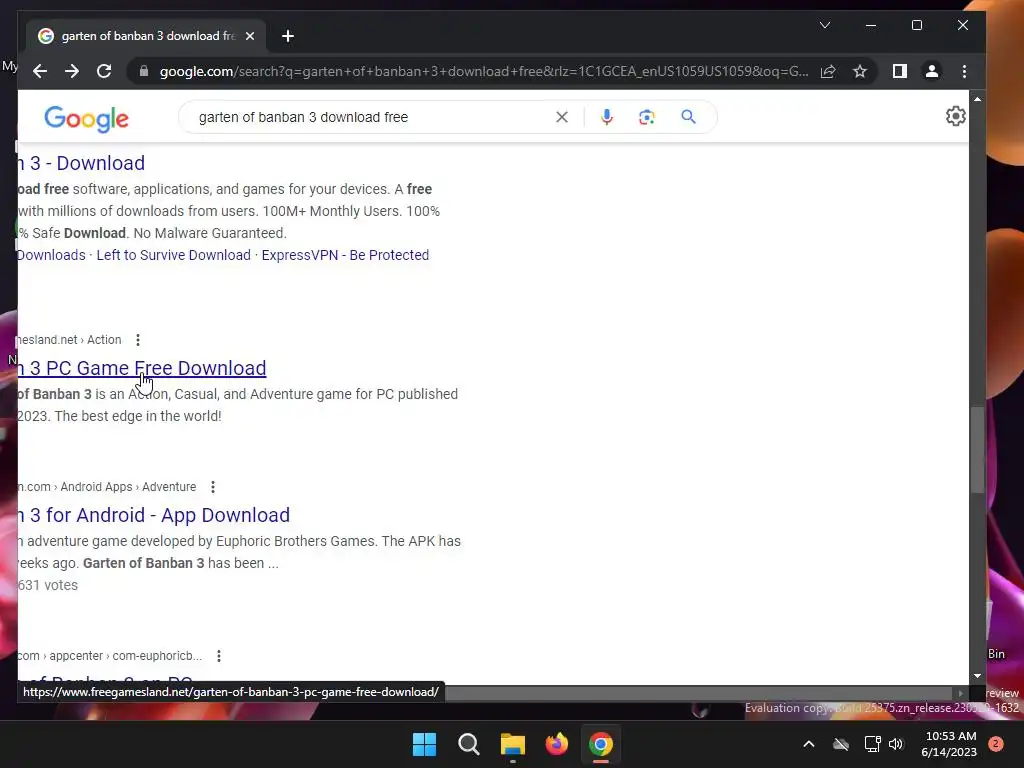The image size is (1024, 768).
Task: Open ExpressVPN - Be Protected sitelink
Action: click(345, 255)
